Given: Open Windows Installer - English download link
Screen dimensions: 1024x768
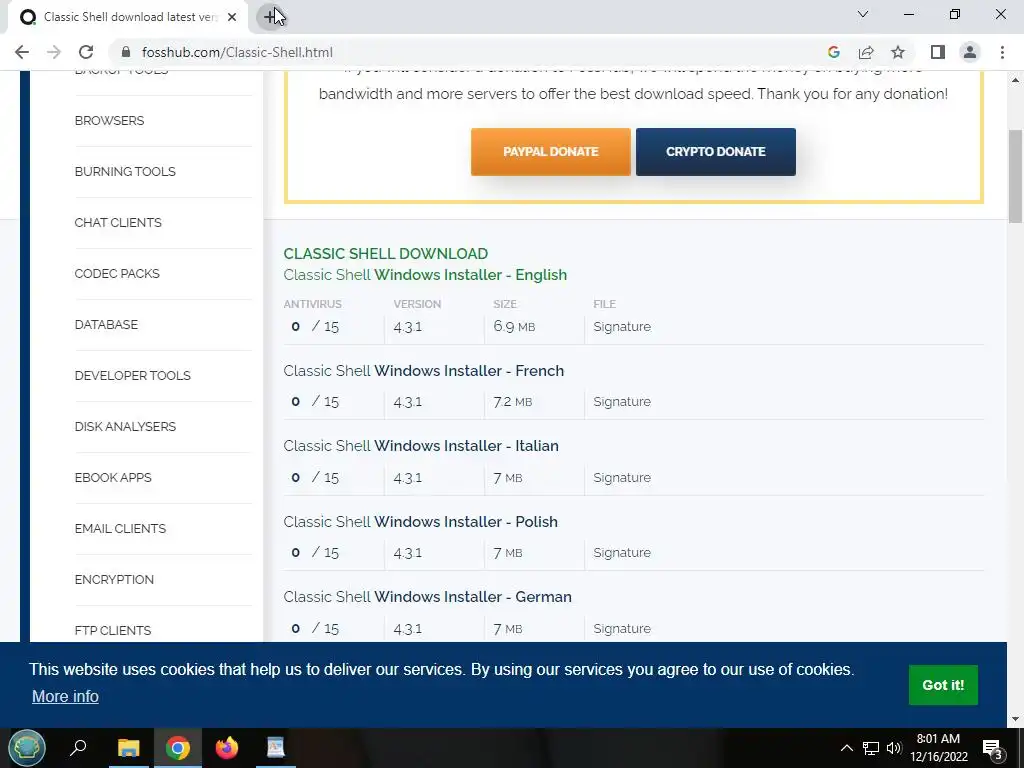Looking at the screenshot, I should tap(425, 275).
